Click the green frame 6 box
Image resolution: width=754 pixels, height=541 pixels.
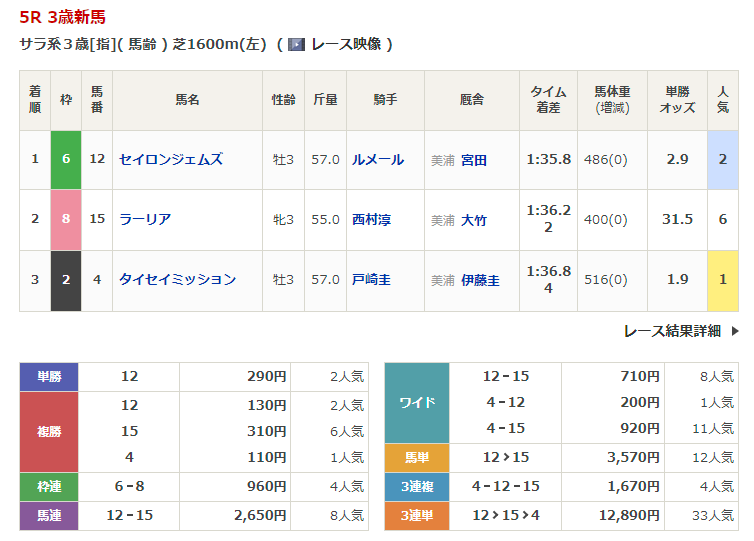(66, 159)
